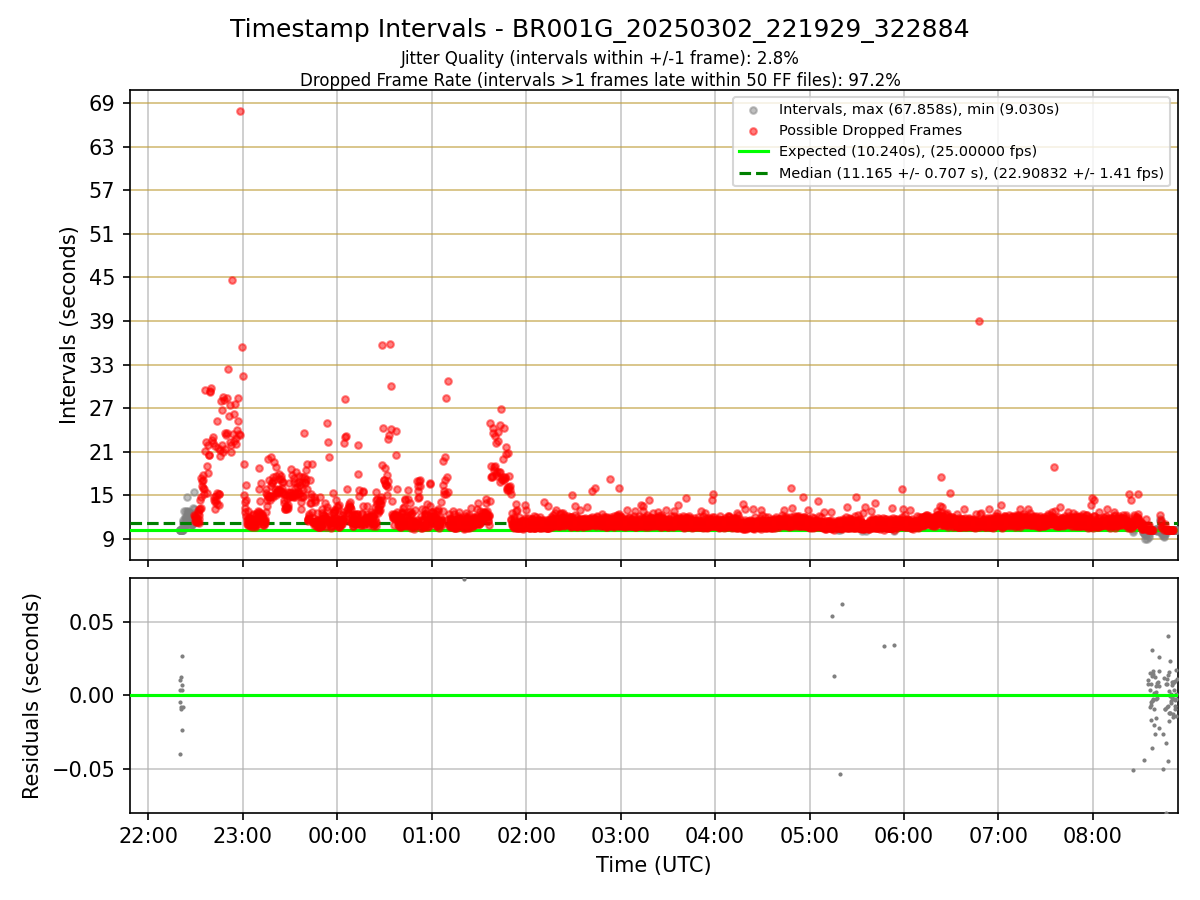Image resolution: width=1200 pixels, height=900 pixels.
Task: Click the residuals tick label −0.05
Action: point(84,770)
